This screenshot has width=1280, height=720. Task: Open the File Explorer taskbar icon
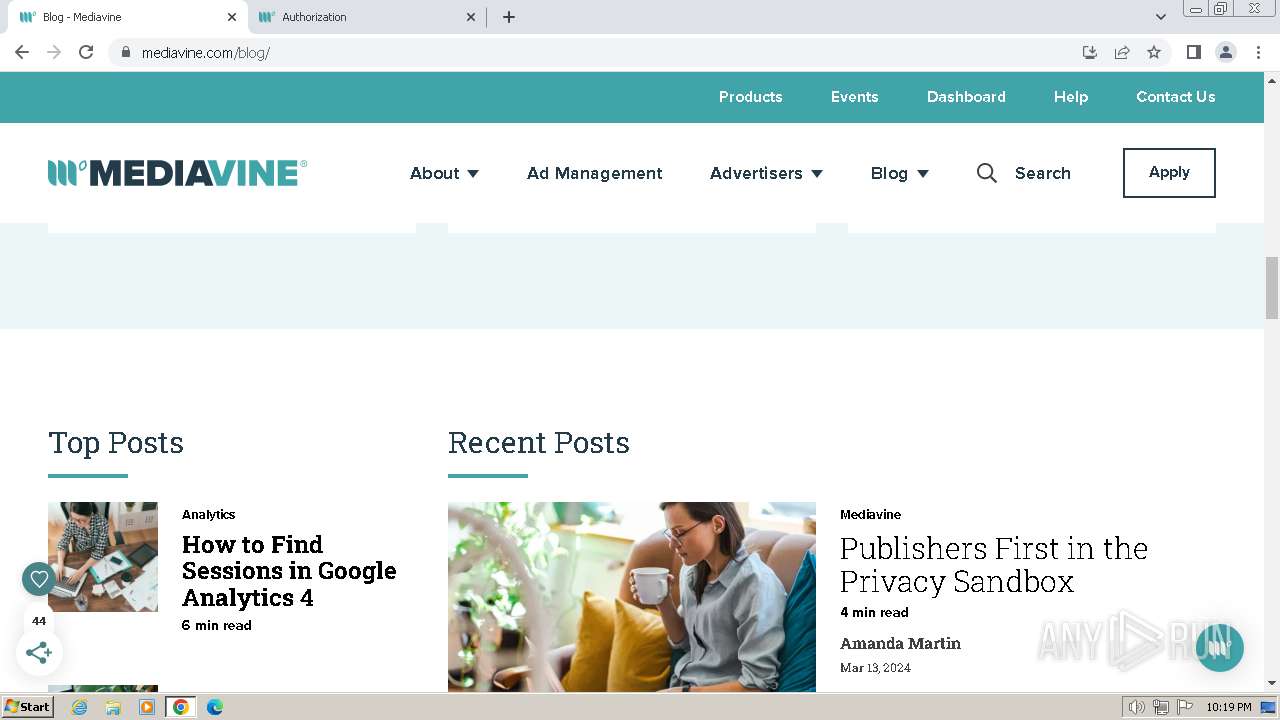113,707
